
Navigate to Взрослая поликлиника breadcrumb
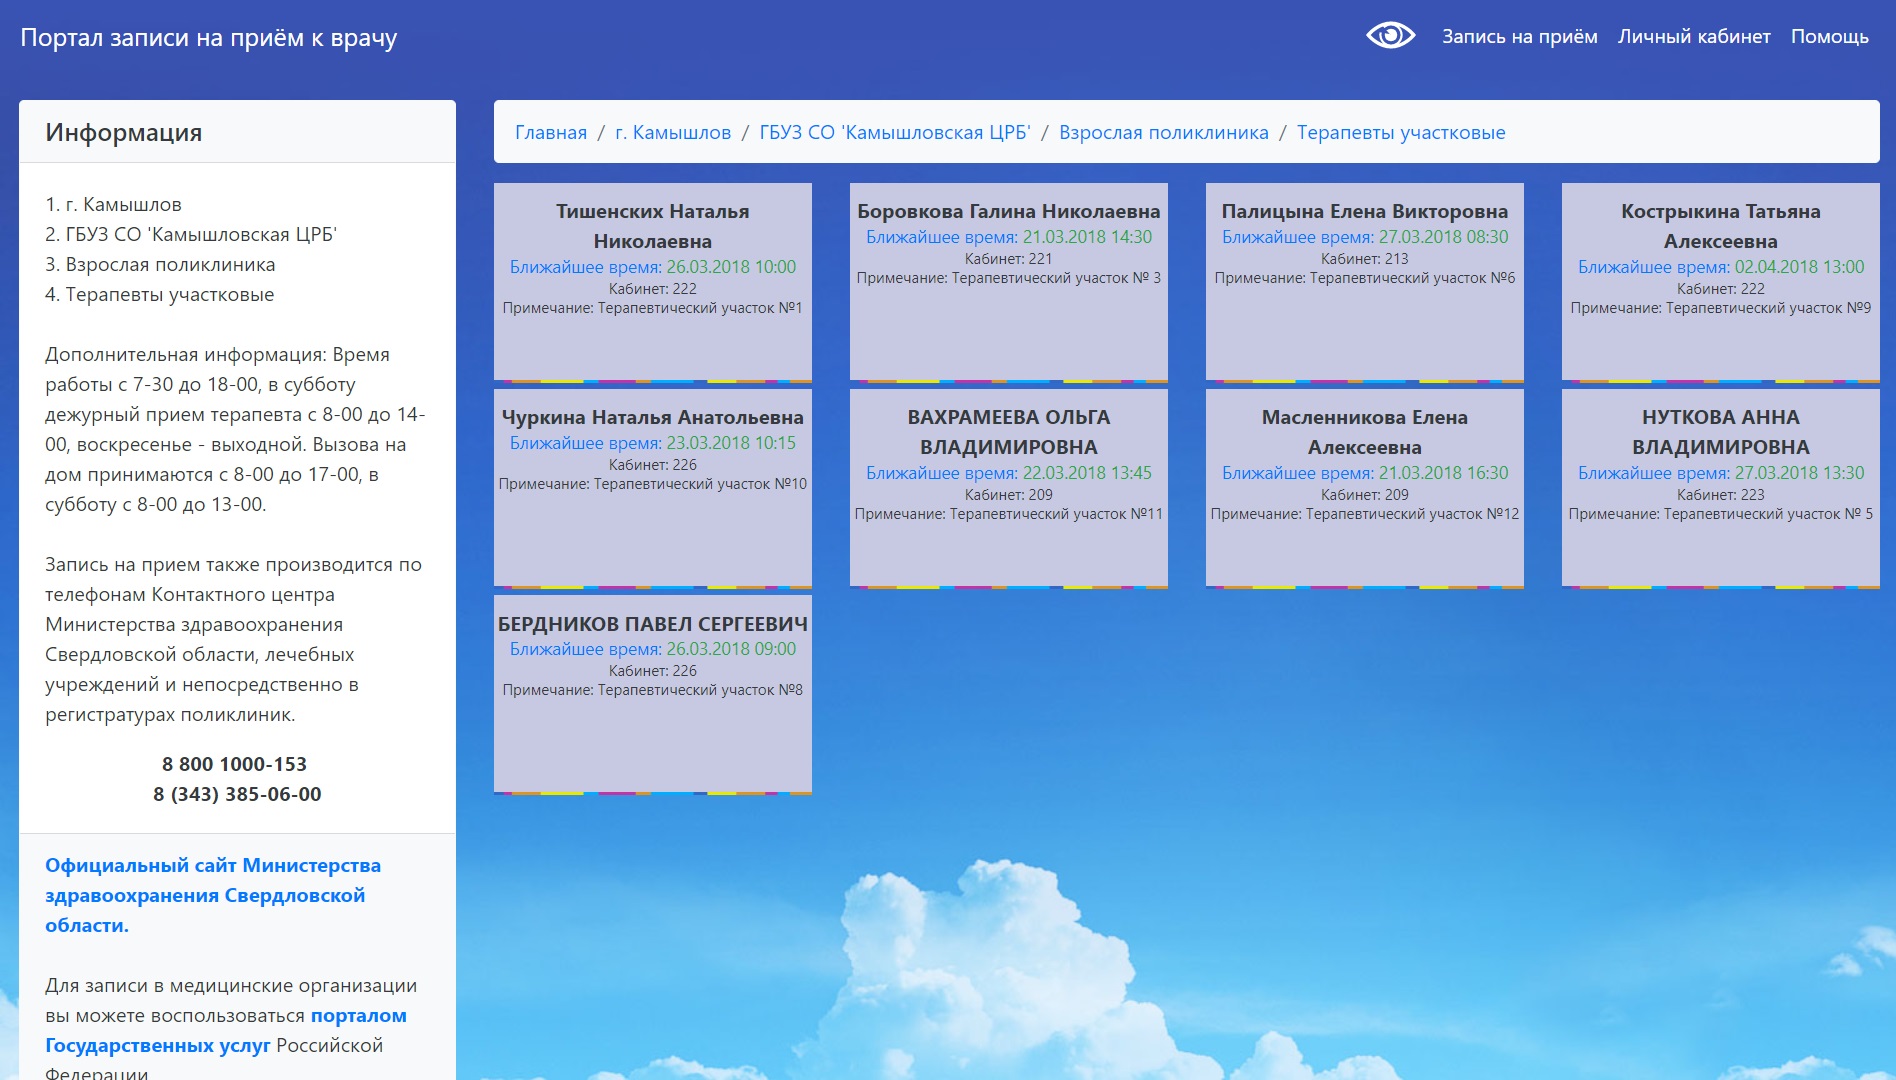[1163, 133]
